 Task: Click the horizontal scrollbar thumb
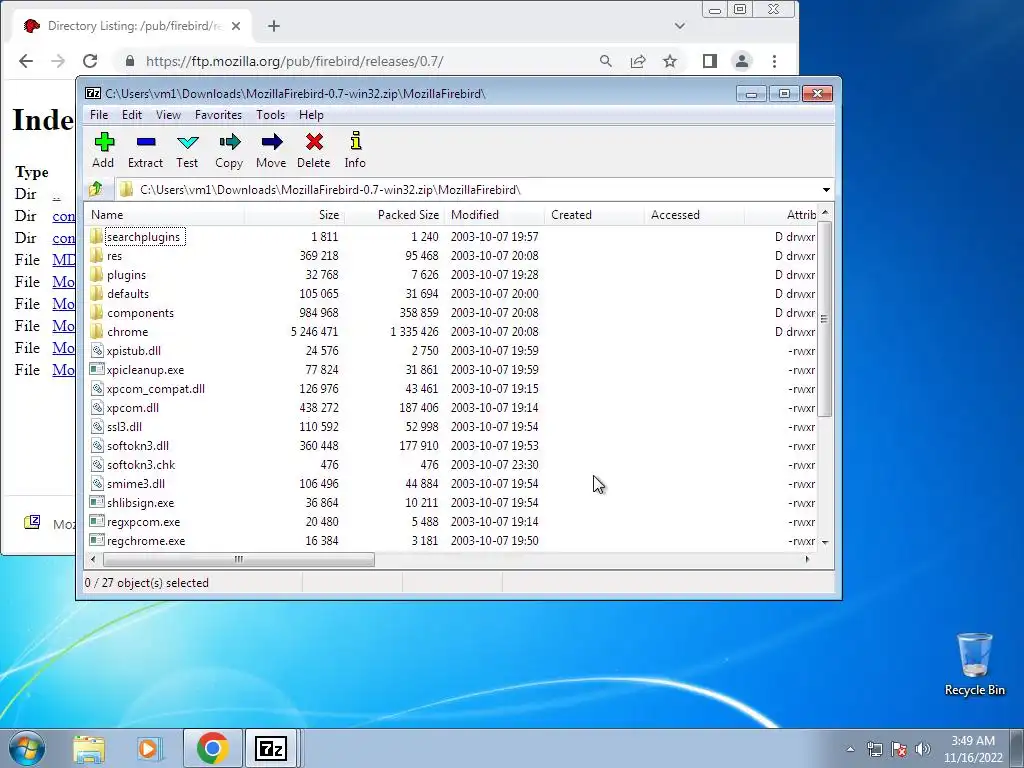point(238,559)
